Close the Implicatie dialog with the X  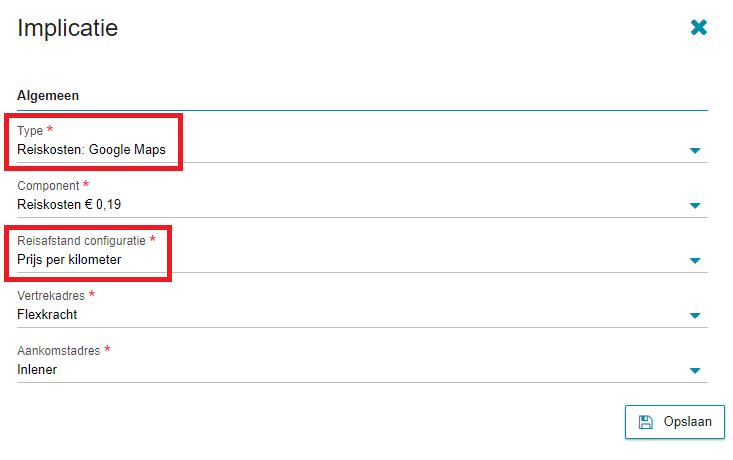(x=698, y=28)
